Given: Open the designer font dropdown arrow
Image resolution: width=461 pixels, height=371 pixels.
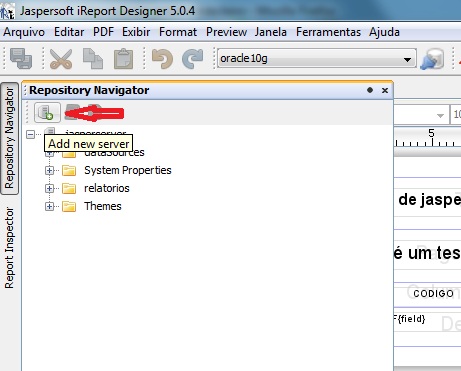Looking at the screenshot, I should (440, 115).
